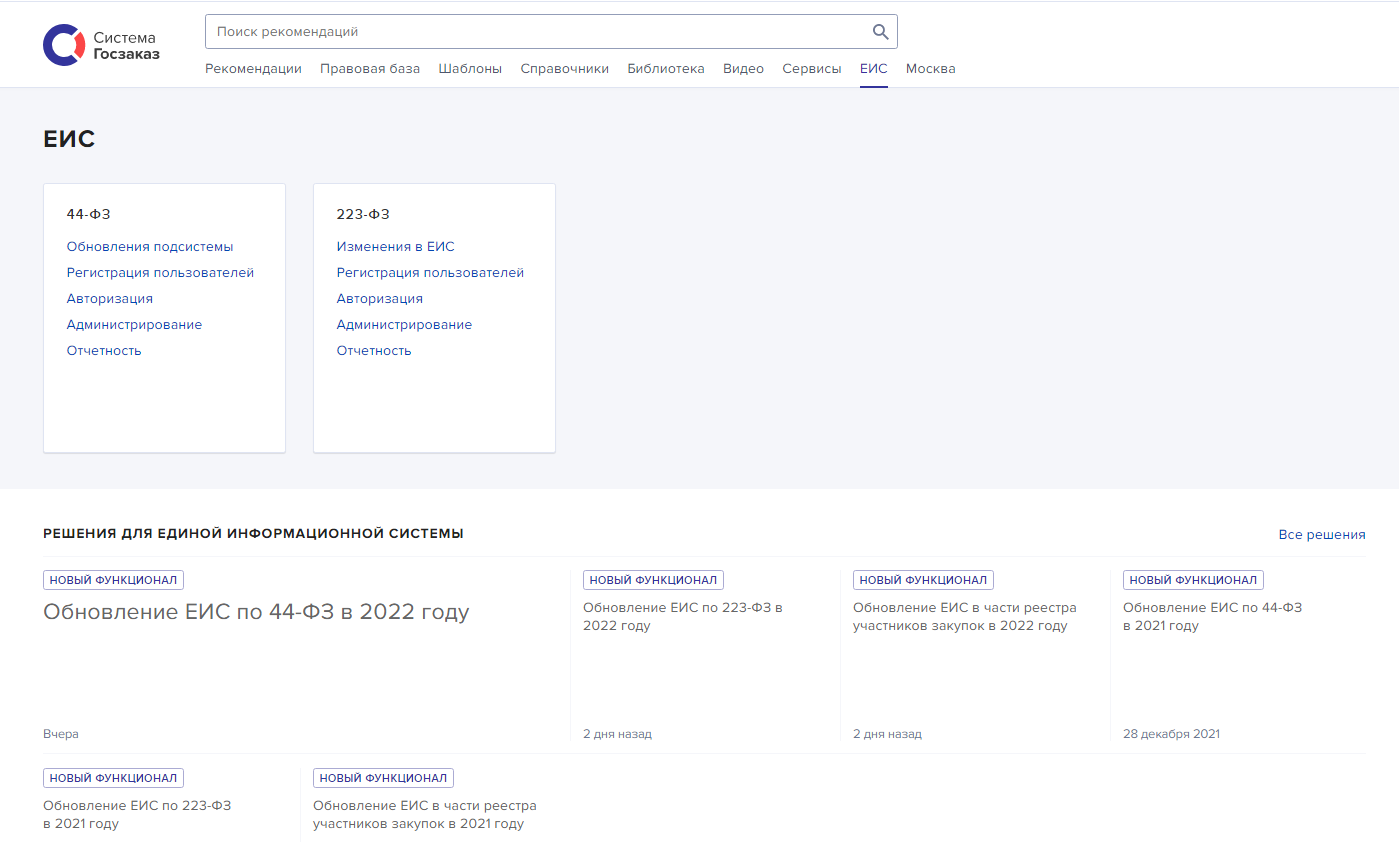Open Отчетность under 44-ФЗ
Screen dimensions: 1399x842
click(x=104, y=351)
